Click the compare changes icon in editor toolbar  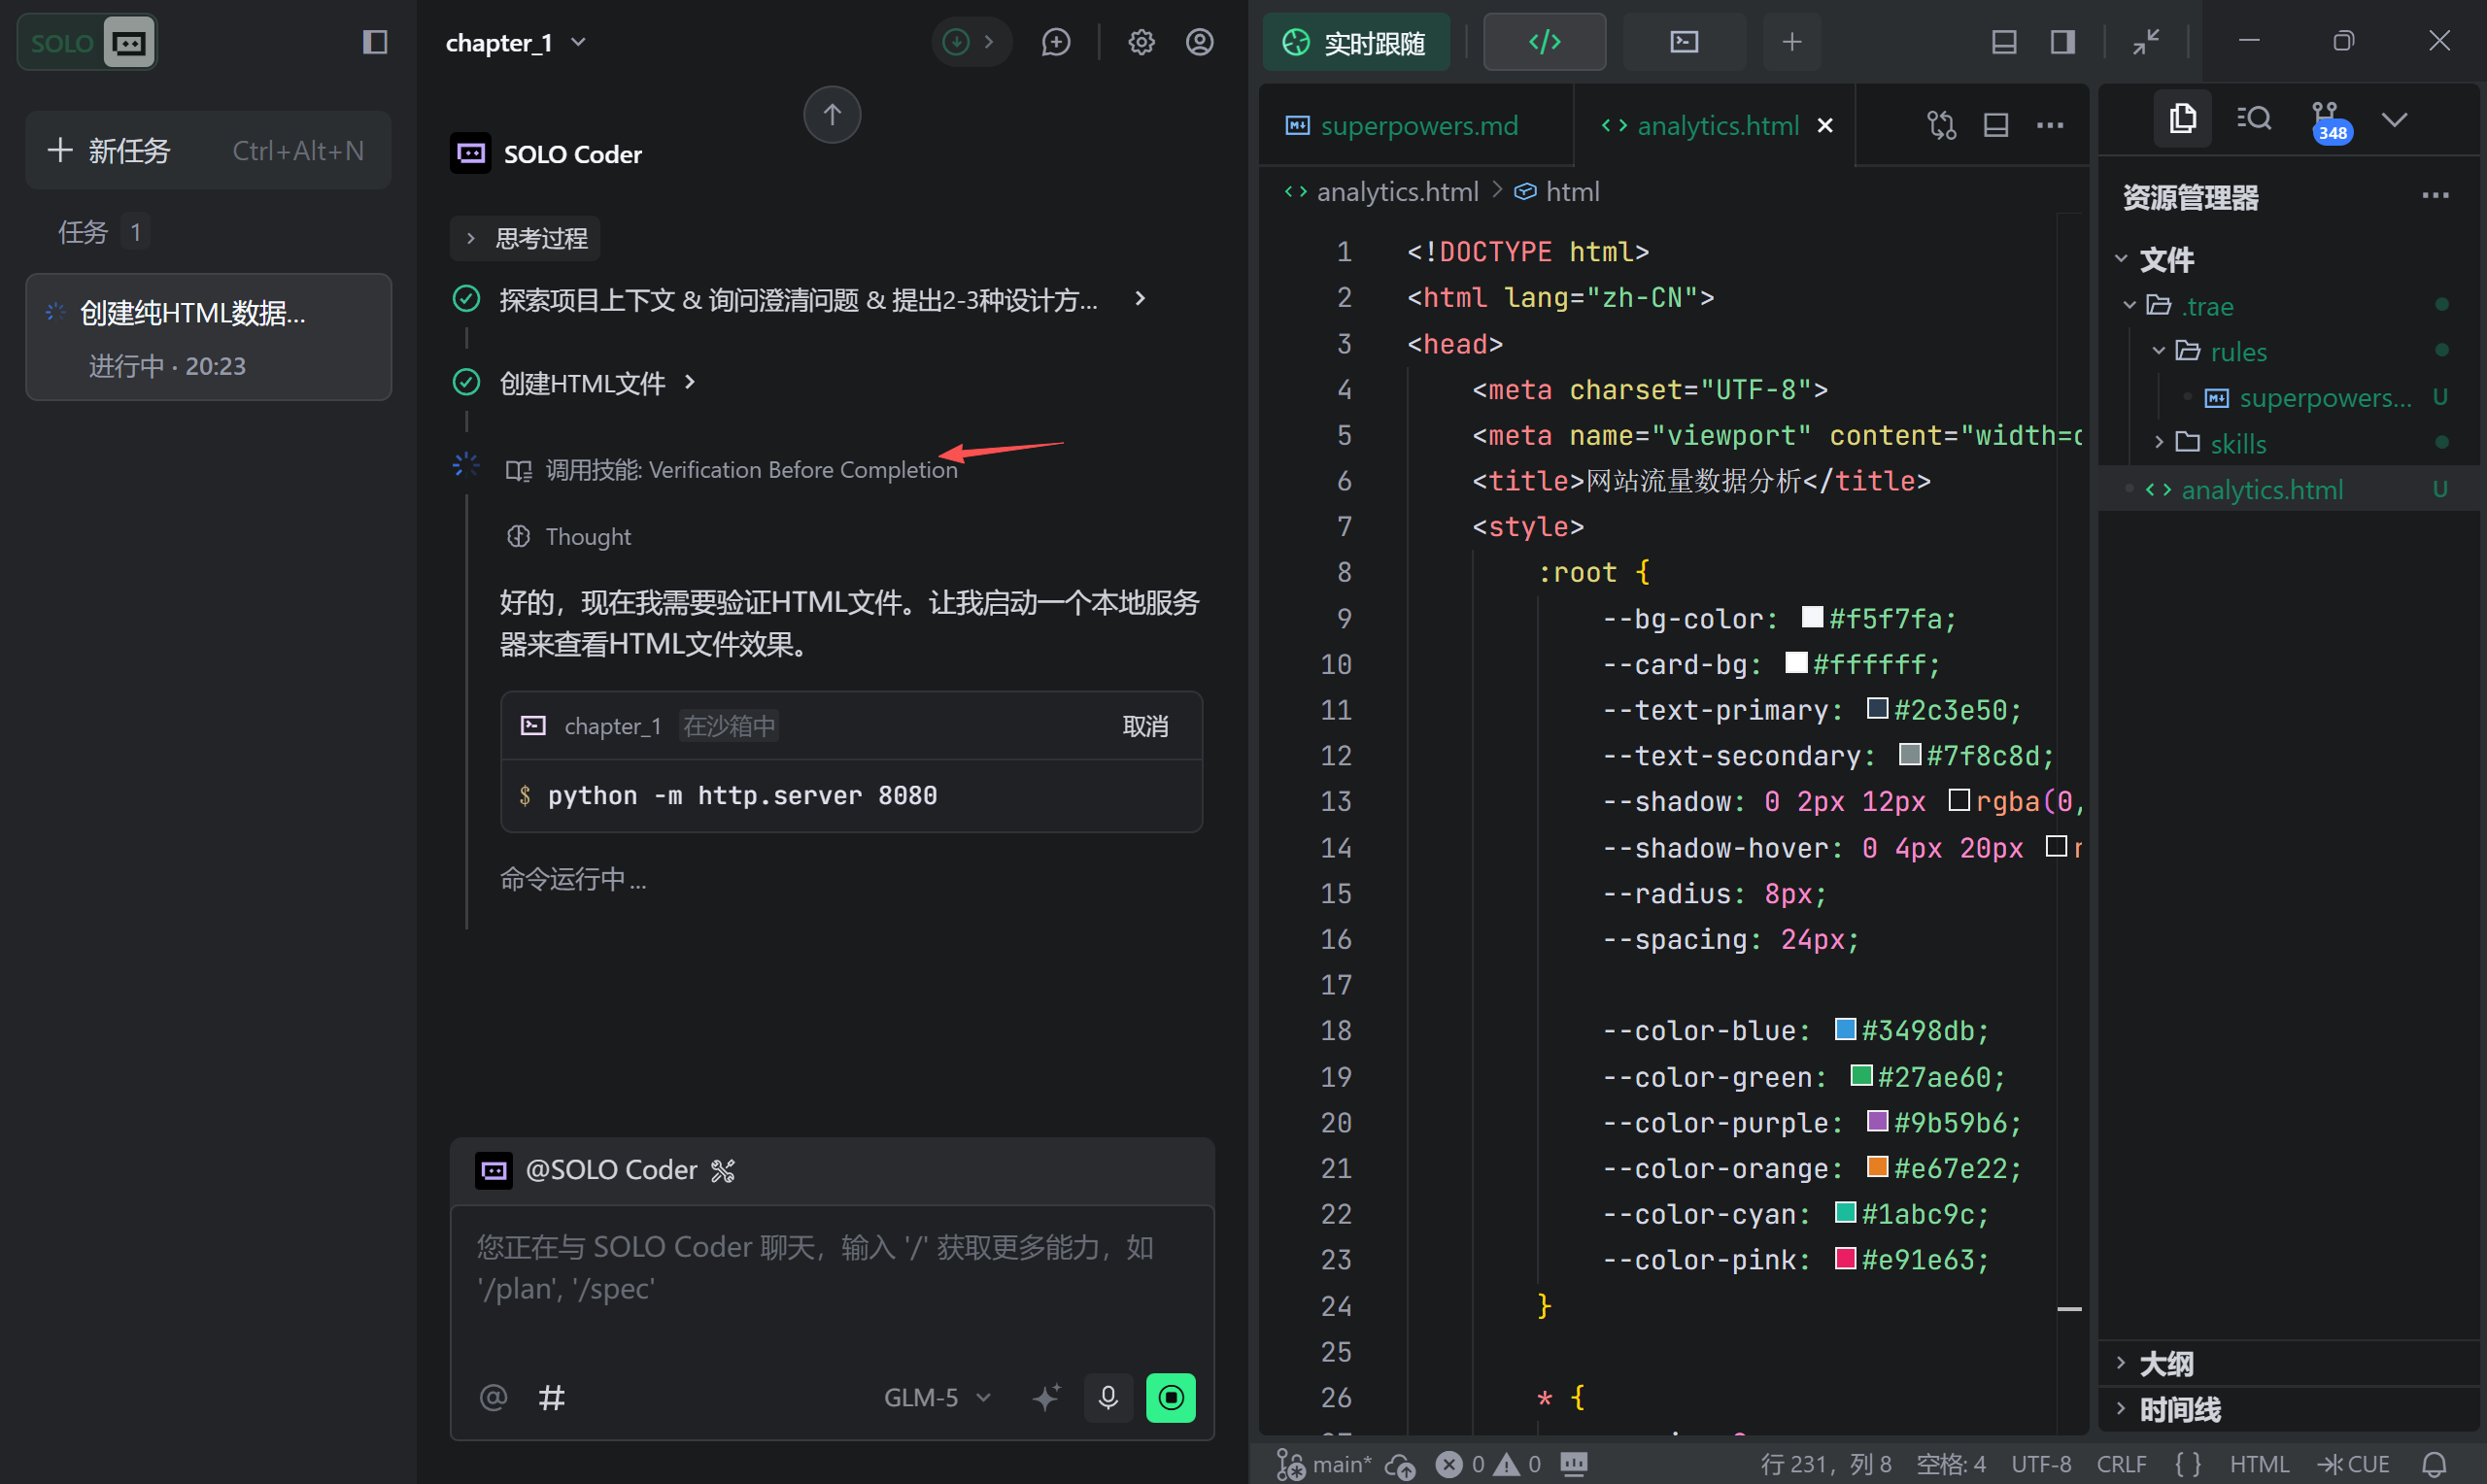[x=1941, y=125]
